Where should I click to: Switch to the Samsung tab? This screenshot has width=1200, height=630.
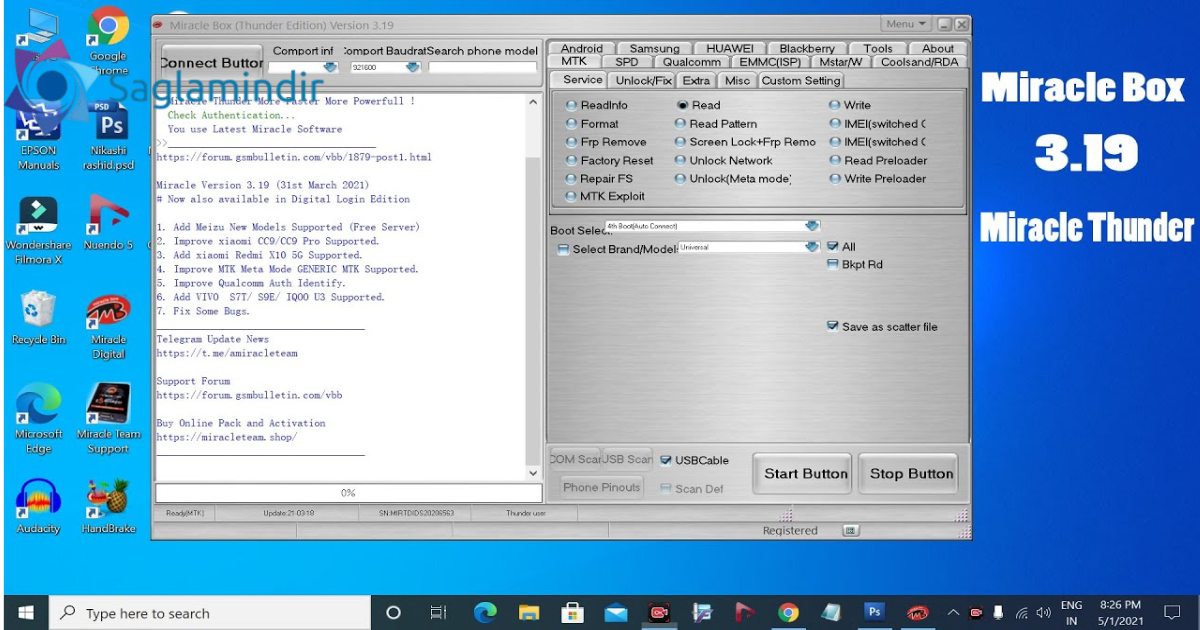coord(655,48)
